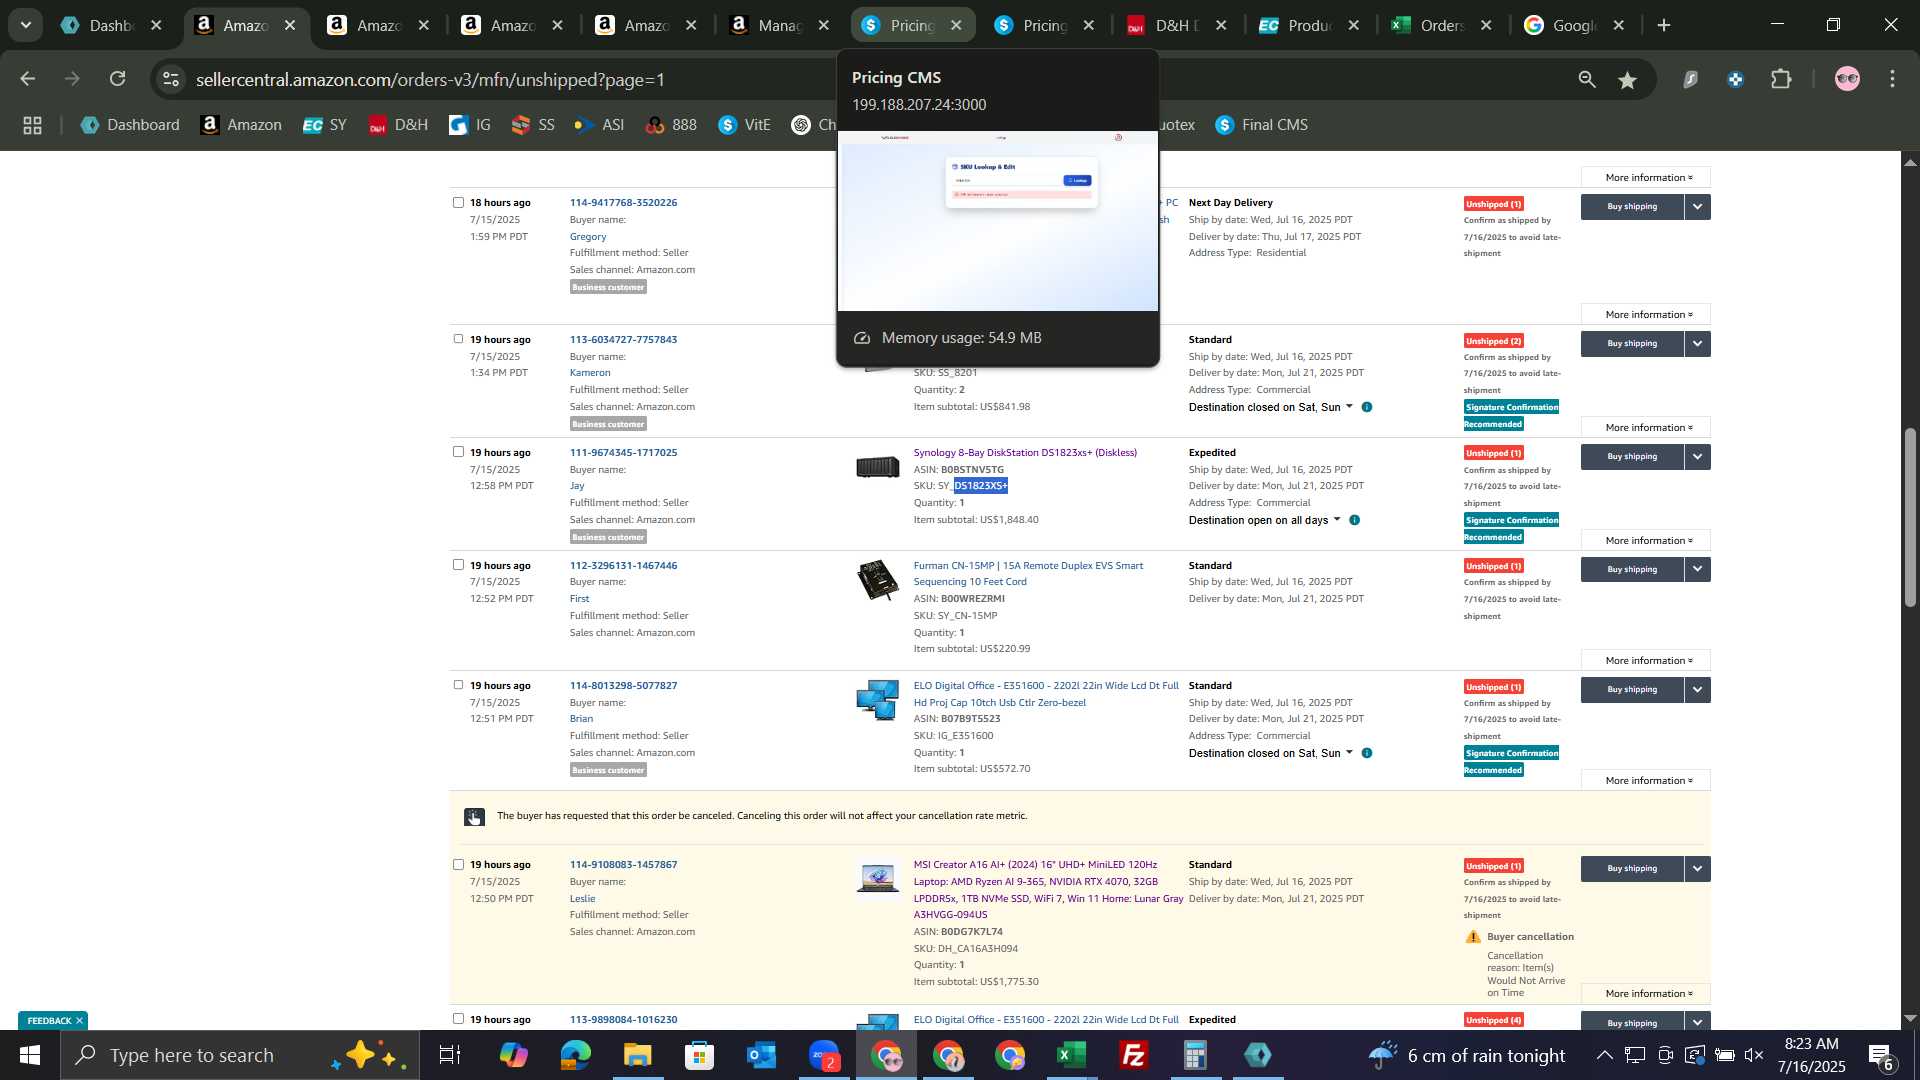1920x1080 pixels.
Task: Select checkbox for order 113-9898084-1016230
Action: (x=458, y=1019)
